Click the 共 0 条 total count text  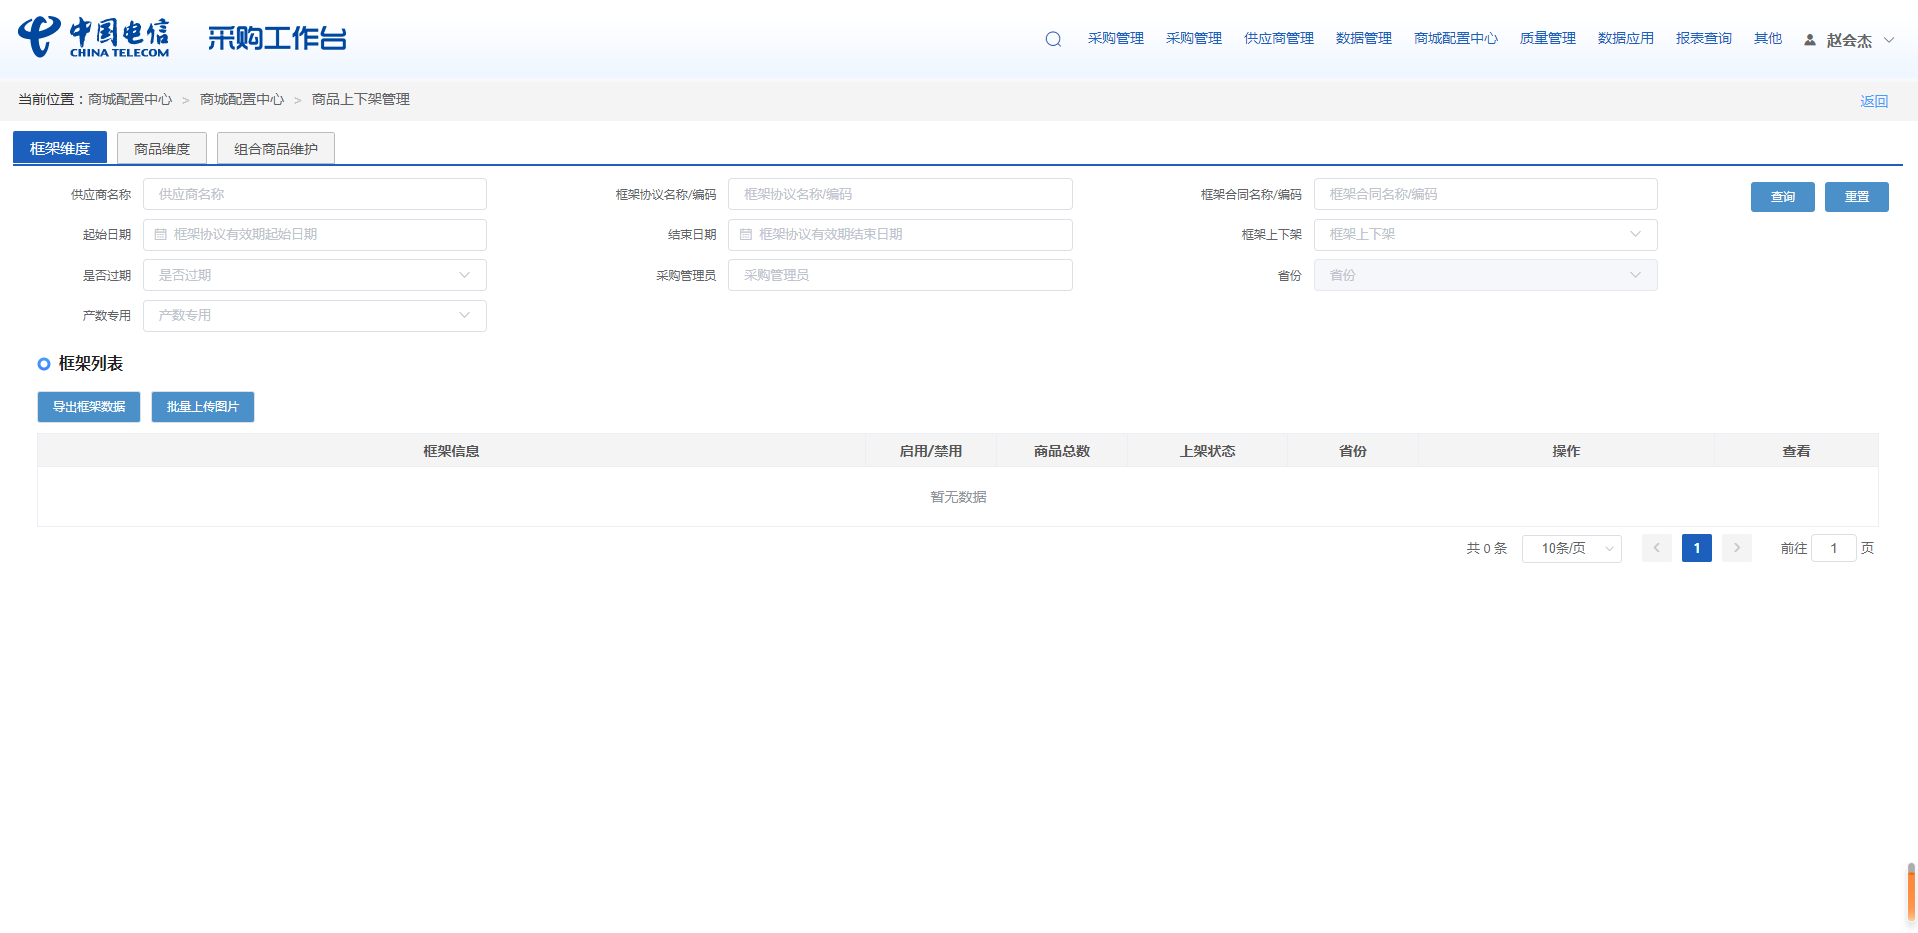coord(1486,548)
